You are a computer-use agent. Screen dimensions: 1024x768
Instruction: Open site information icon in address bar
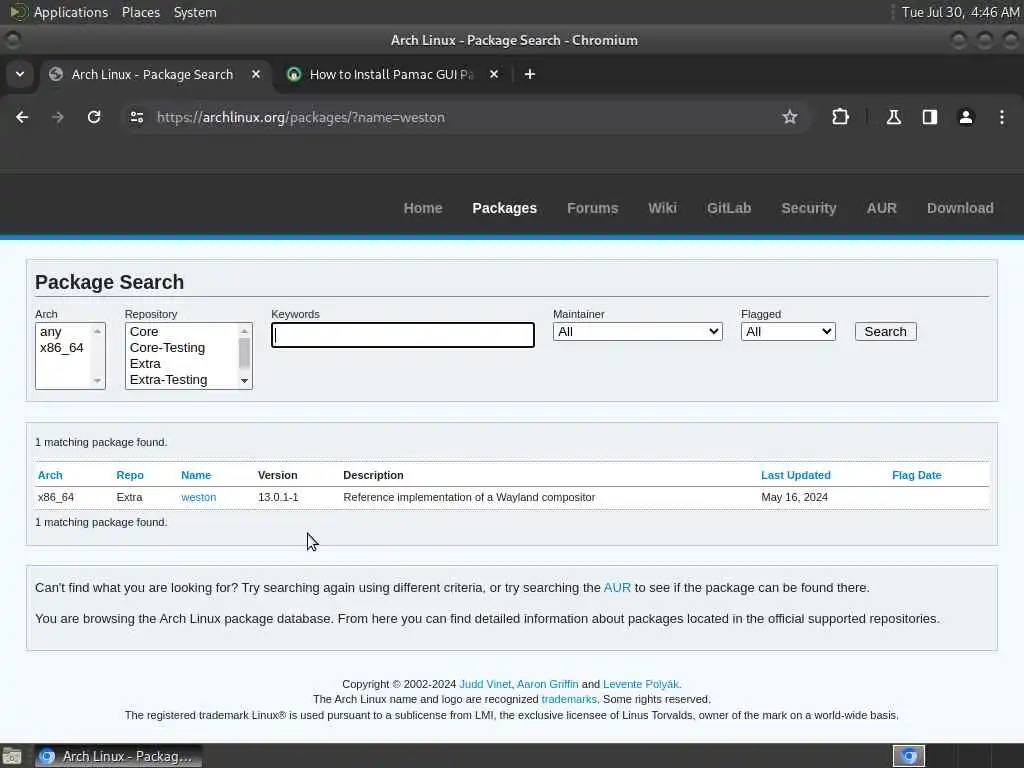click(136, 117)
